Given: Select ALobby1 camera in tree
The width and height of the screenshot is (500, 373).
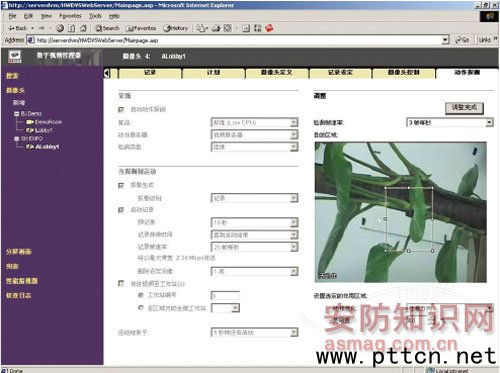Looking at the screenshot, I should 47,147.
